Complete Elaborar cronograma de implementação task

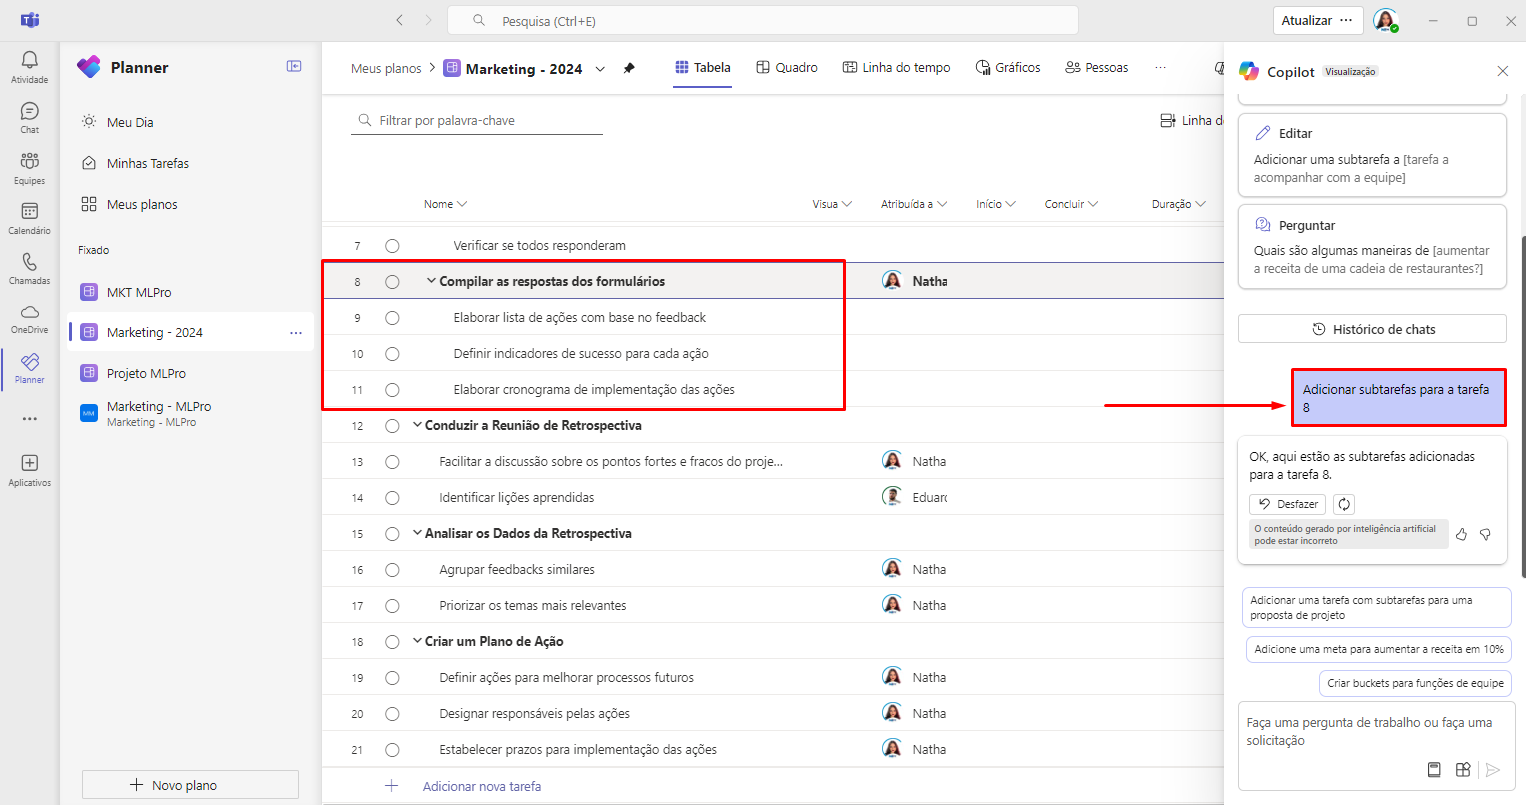coord(392,390)
